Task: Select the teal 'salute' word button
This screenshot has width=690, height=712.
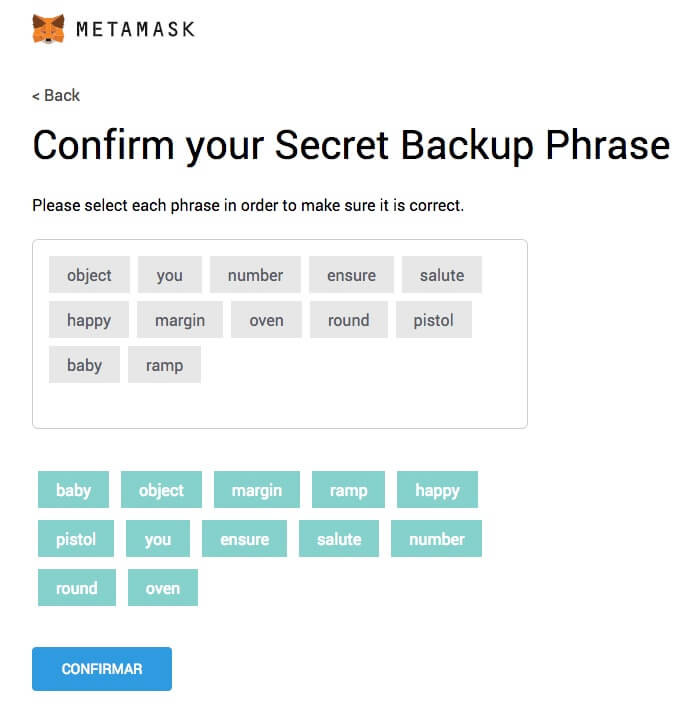Action: pyautogui.click(x=339, y=539)
